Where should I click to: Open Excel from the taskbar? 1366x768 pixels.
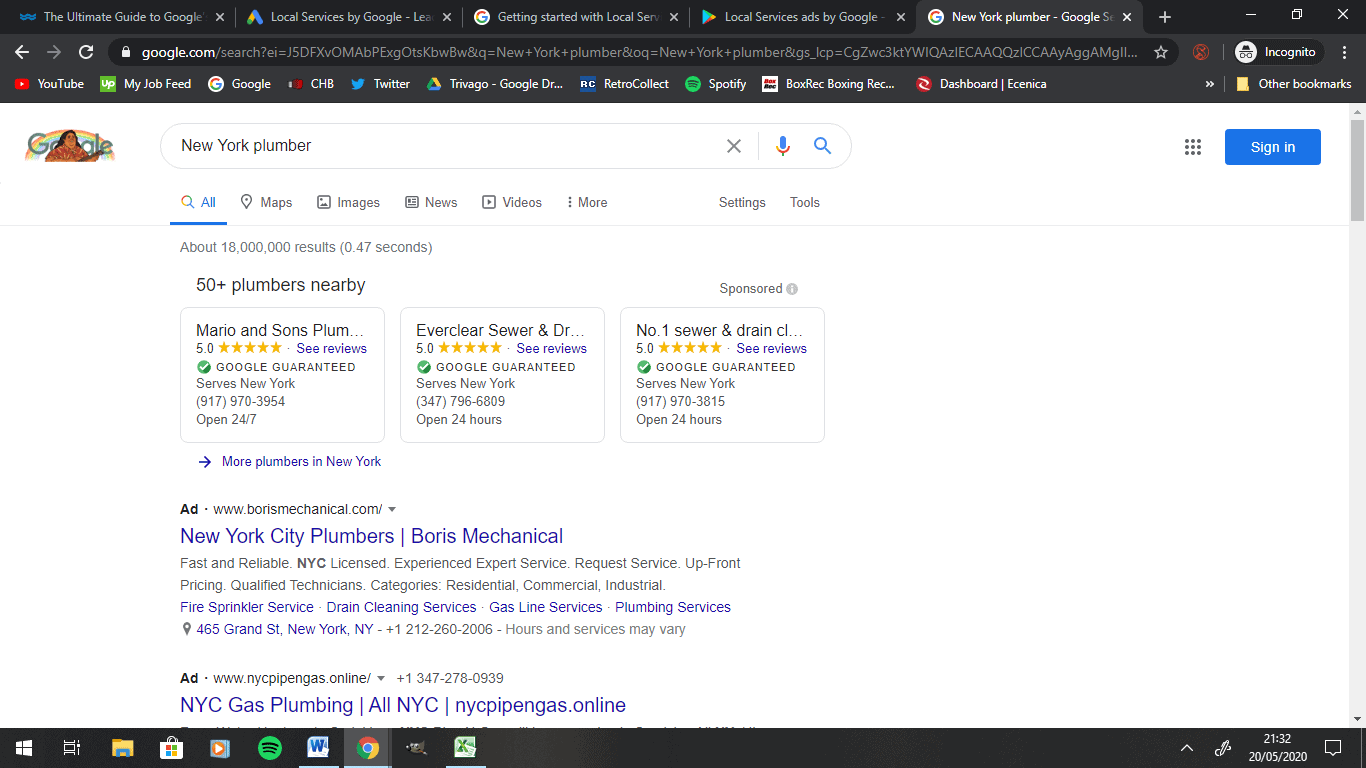click(465, 747)
